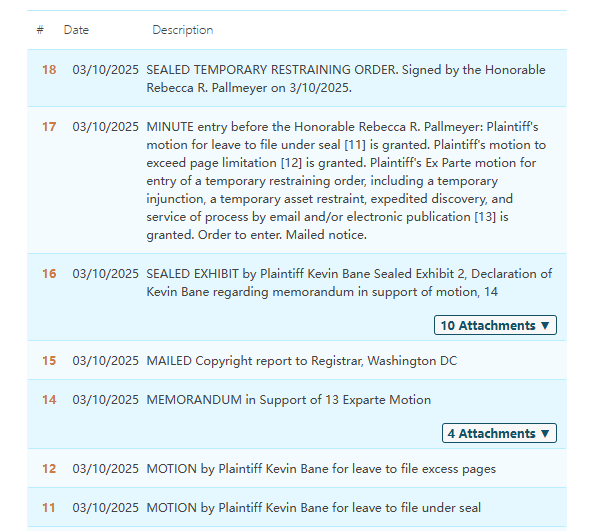
Task: Select the MAILED Copyright report row
Action: click(x=297, y=361)
